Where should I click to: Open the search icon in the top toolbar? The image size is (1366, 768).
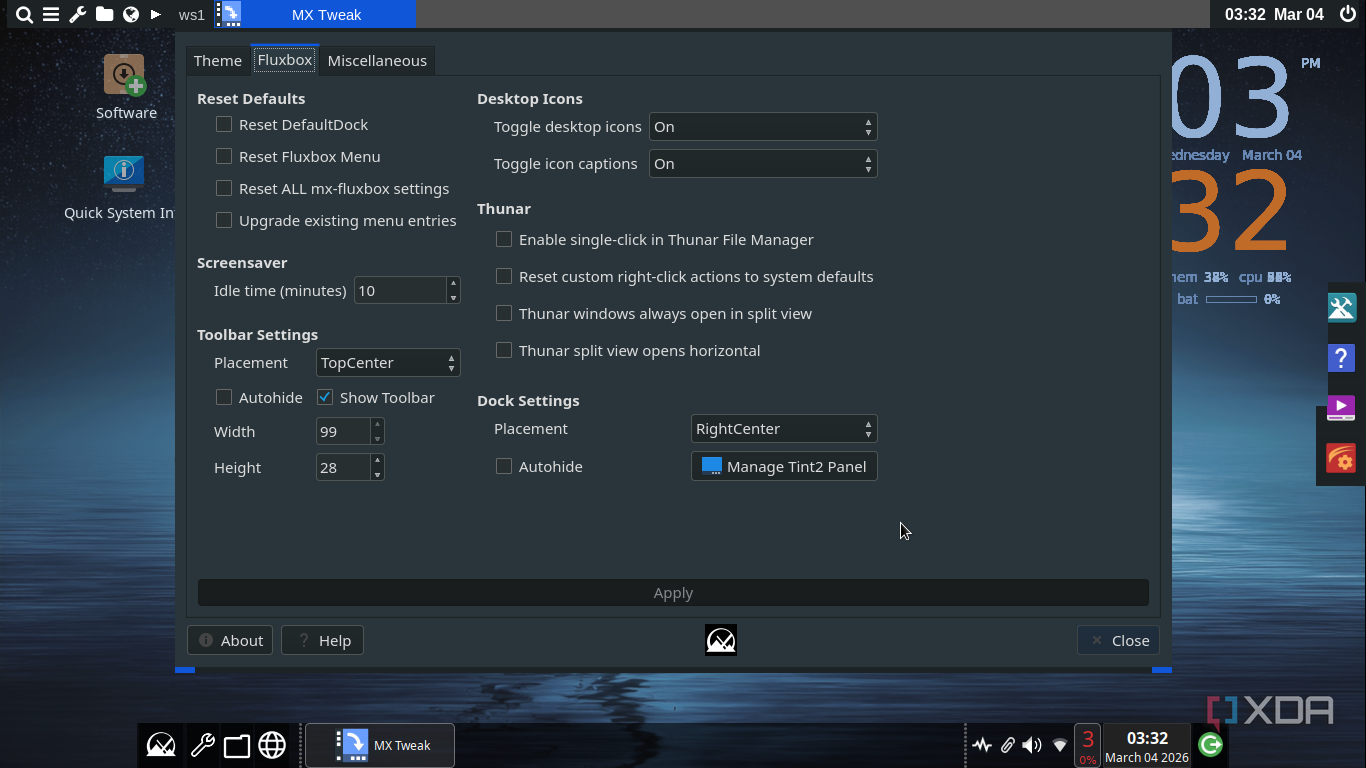[x=24, y=14]
